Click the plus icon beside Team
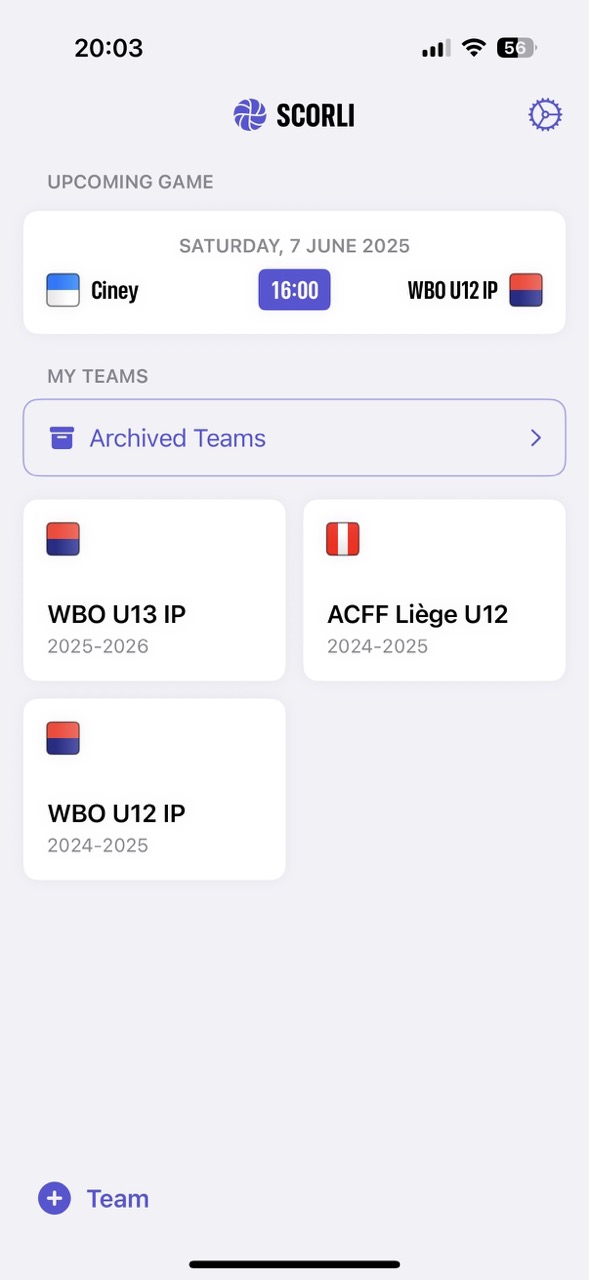This screenshot has width=589, height=1280. pos(53,1198)
